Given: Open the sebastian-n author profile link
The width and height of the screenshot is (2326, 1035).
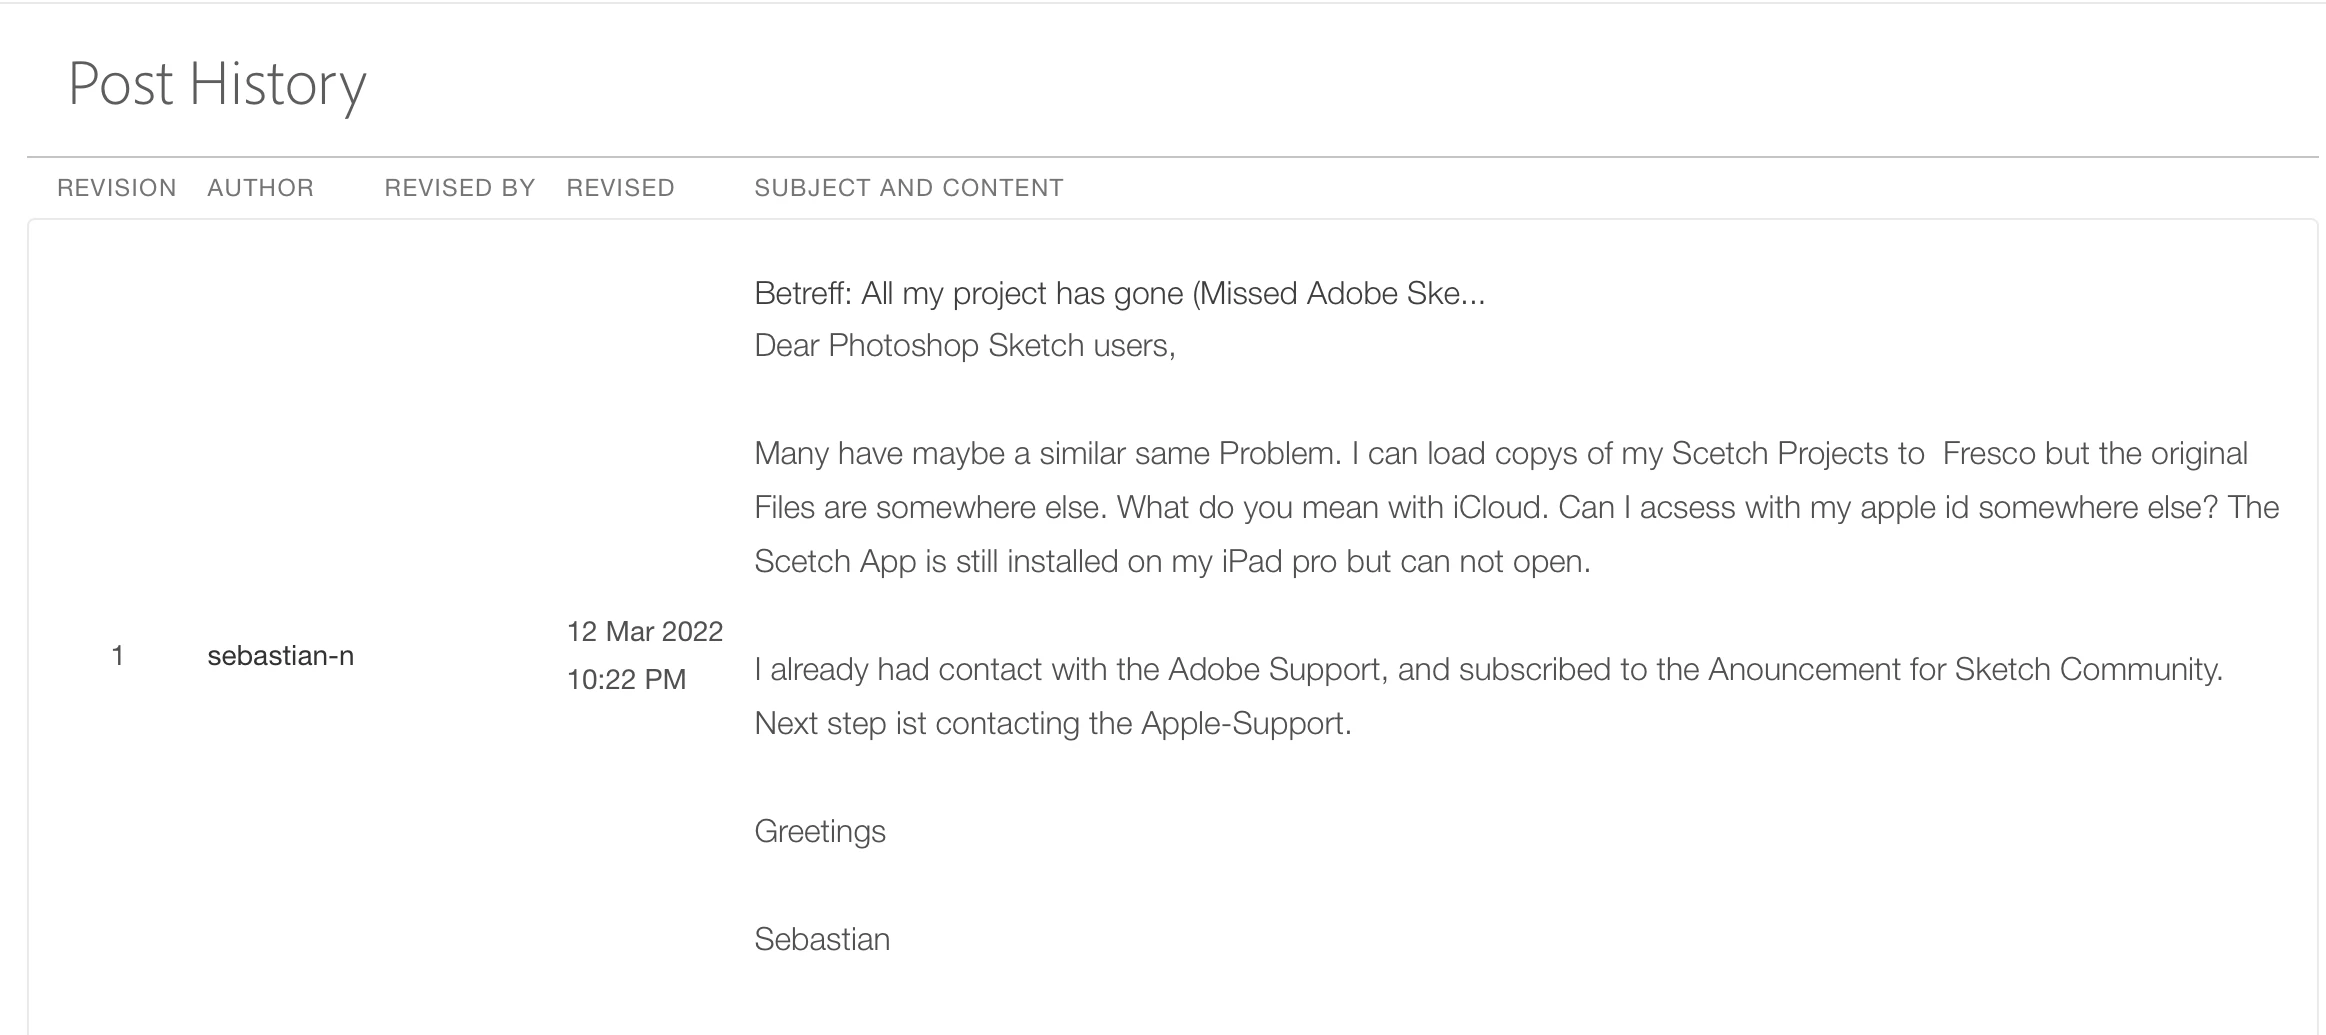Looking at the screenshot, I should (280, 656).
